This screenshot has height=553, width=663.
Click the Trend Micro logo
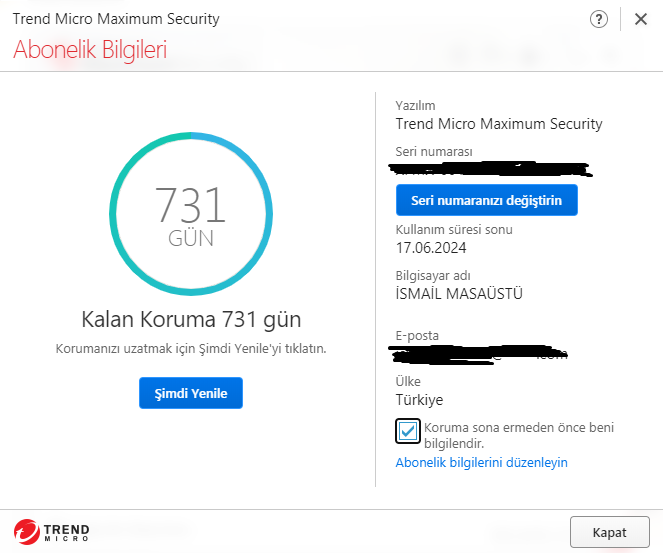[52, 531]
